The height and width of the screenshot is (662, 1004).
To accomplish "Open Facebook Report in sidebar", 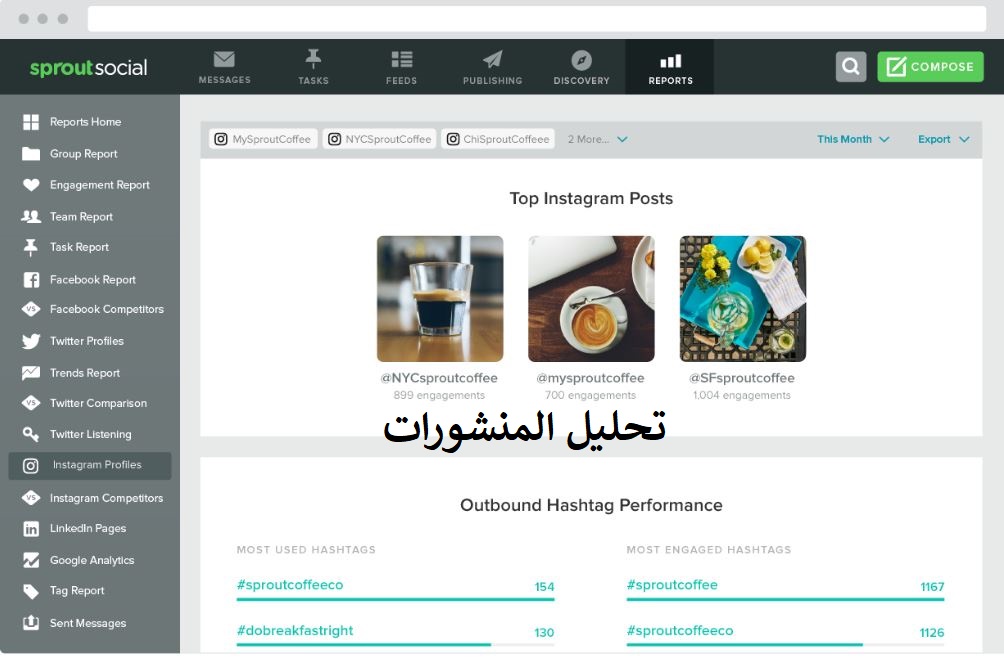I will click(90, 280).
